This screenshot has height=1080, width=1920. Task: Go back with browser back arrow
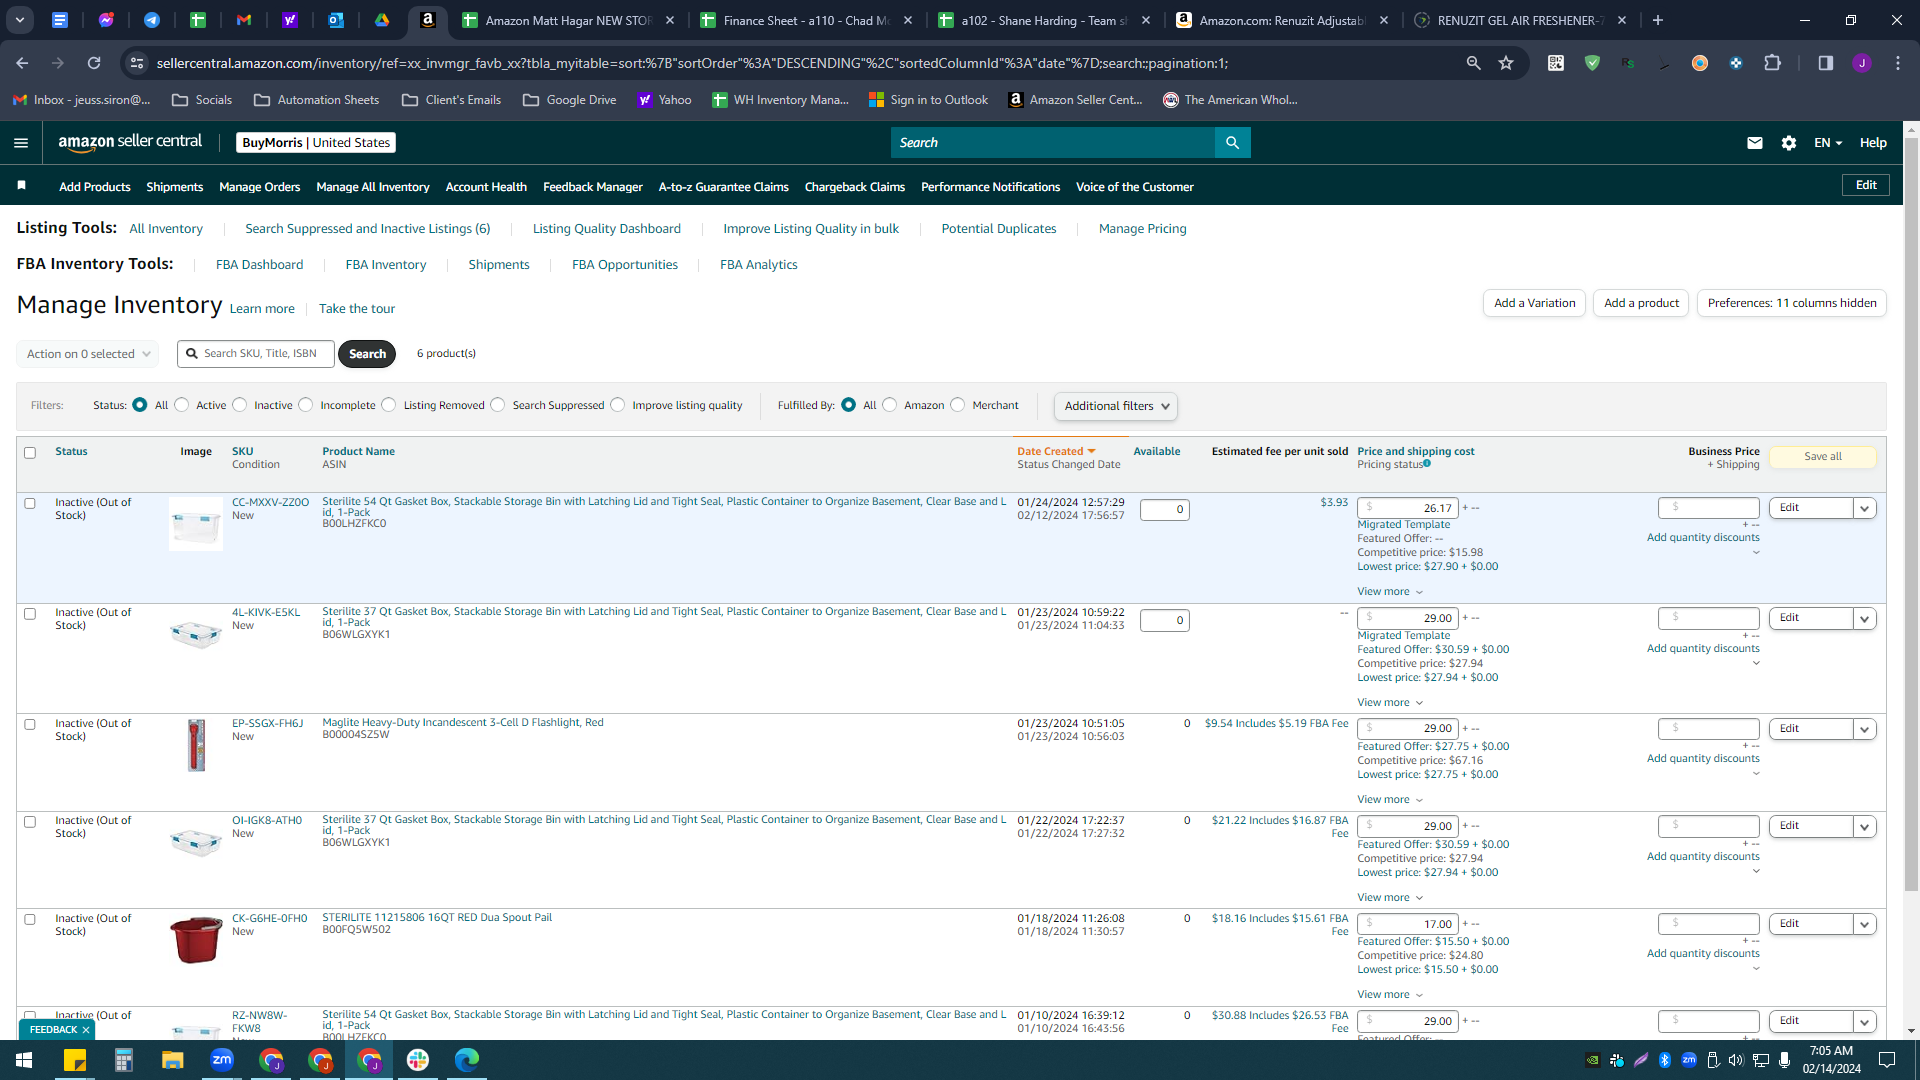(22, 63)
